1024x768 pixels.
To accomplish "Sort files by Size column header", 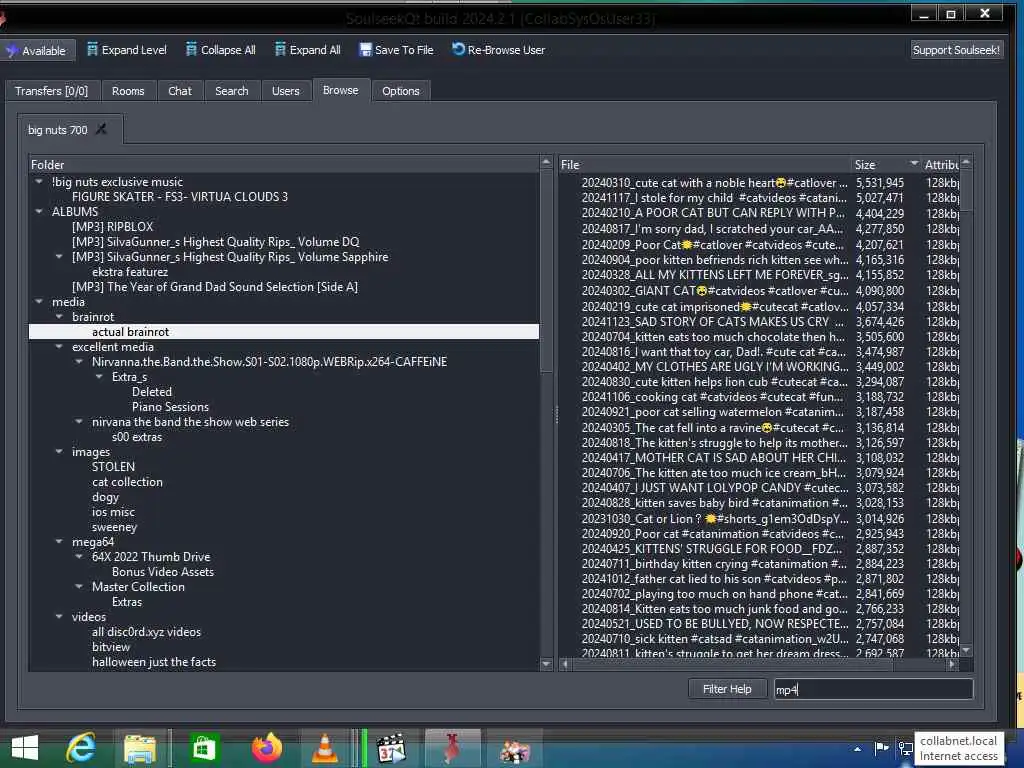I will pos(886,165).
